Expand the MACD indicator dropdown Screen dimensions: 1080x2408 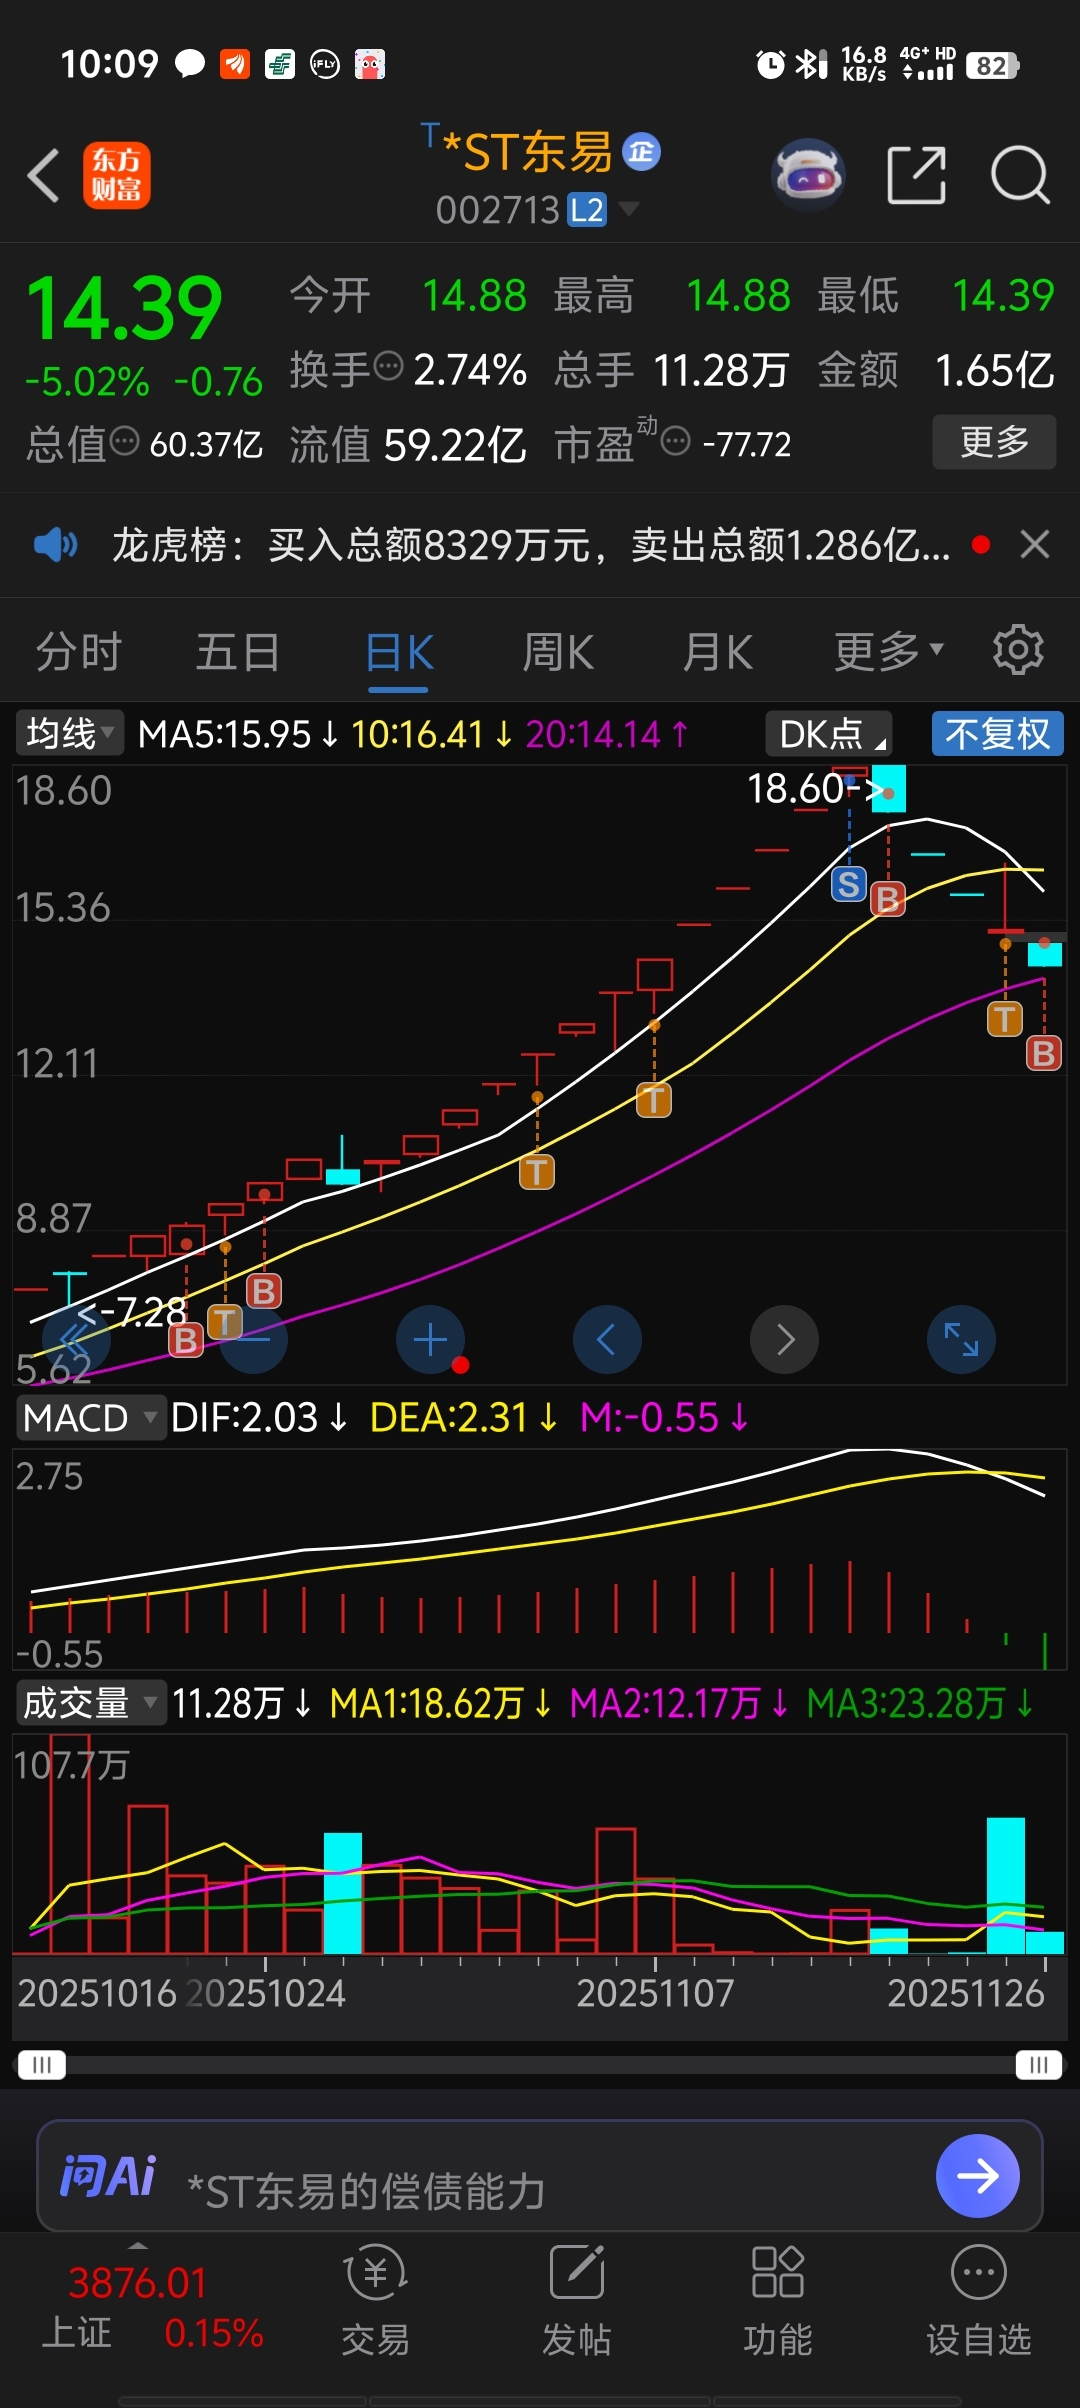coord(90,1418)
